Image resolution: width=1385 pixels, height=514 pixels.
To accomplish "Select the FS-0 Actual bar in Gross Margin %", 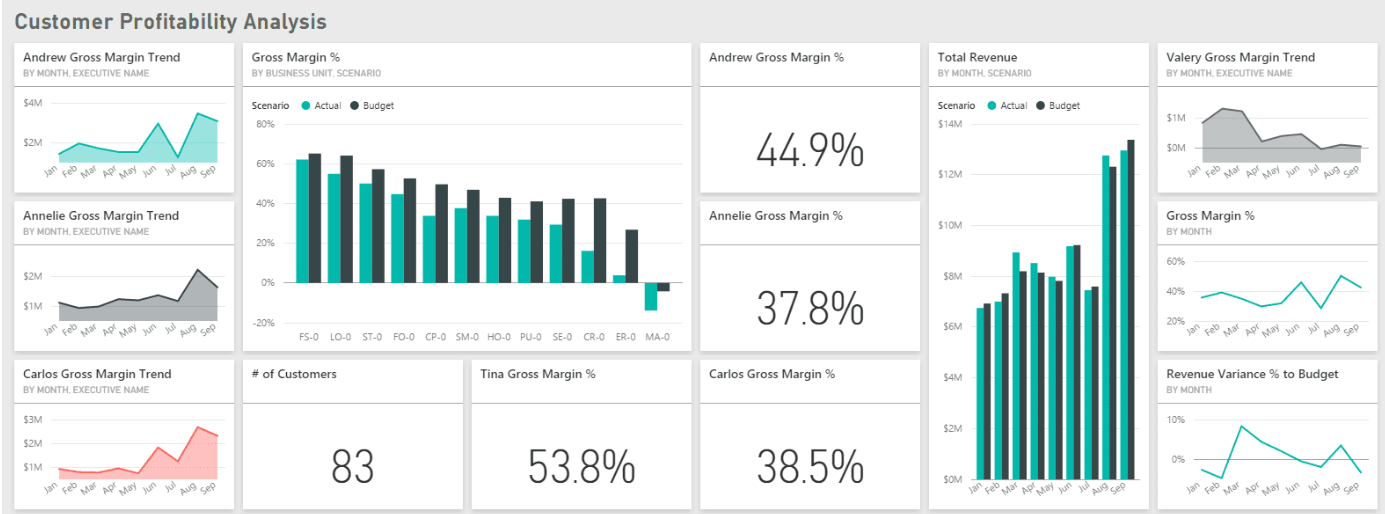I will (302, 221).
